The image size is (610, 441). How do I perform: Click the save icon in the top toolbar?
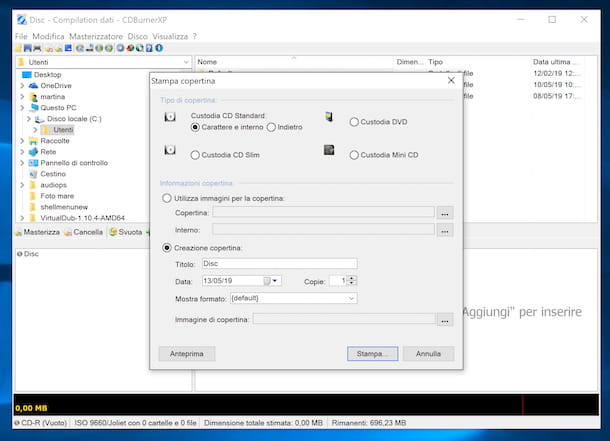(26, 48)
